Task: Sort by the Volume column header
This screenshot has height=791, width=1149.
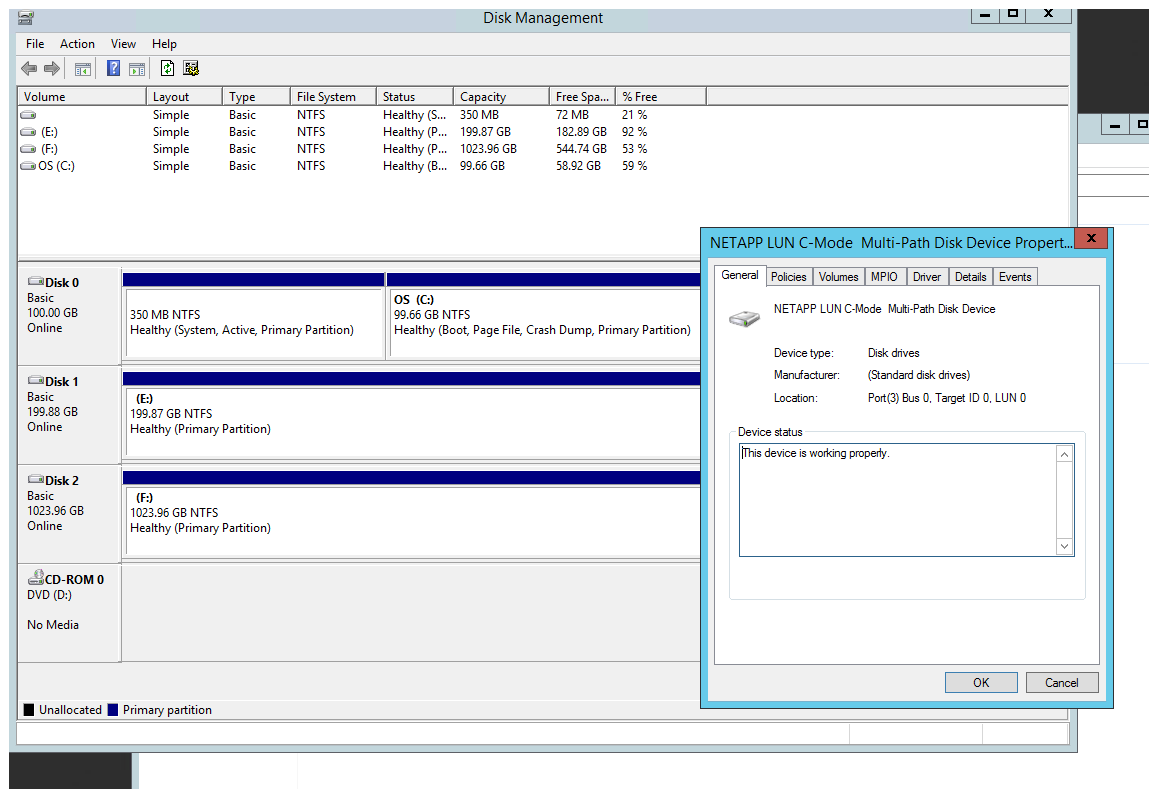Action: [81, 97]
